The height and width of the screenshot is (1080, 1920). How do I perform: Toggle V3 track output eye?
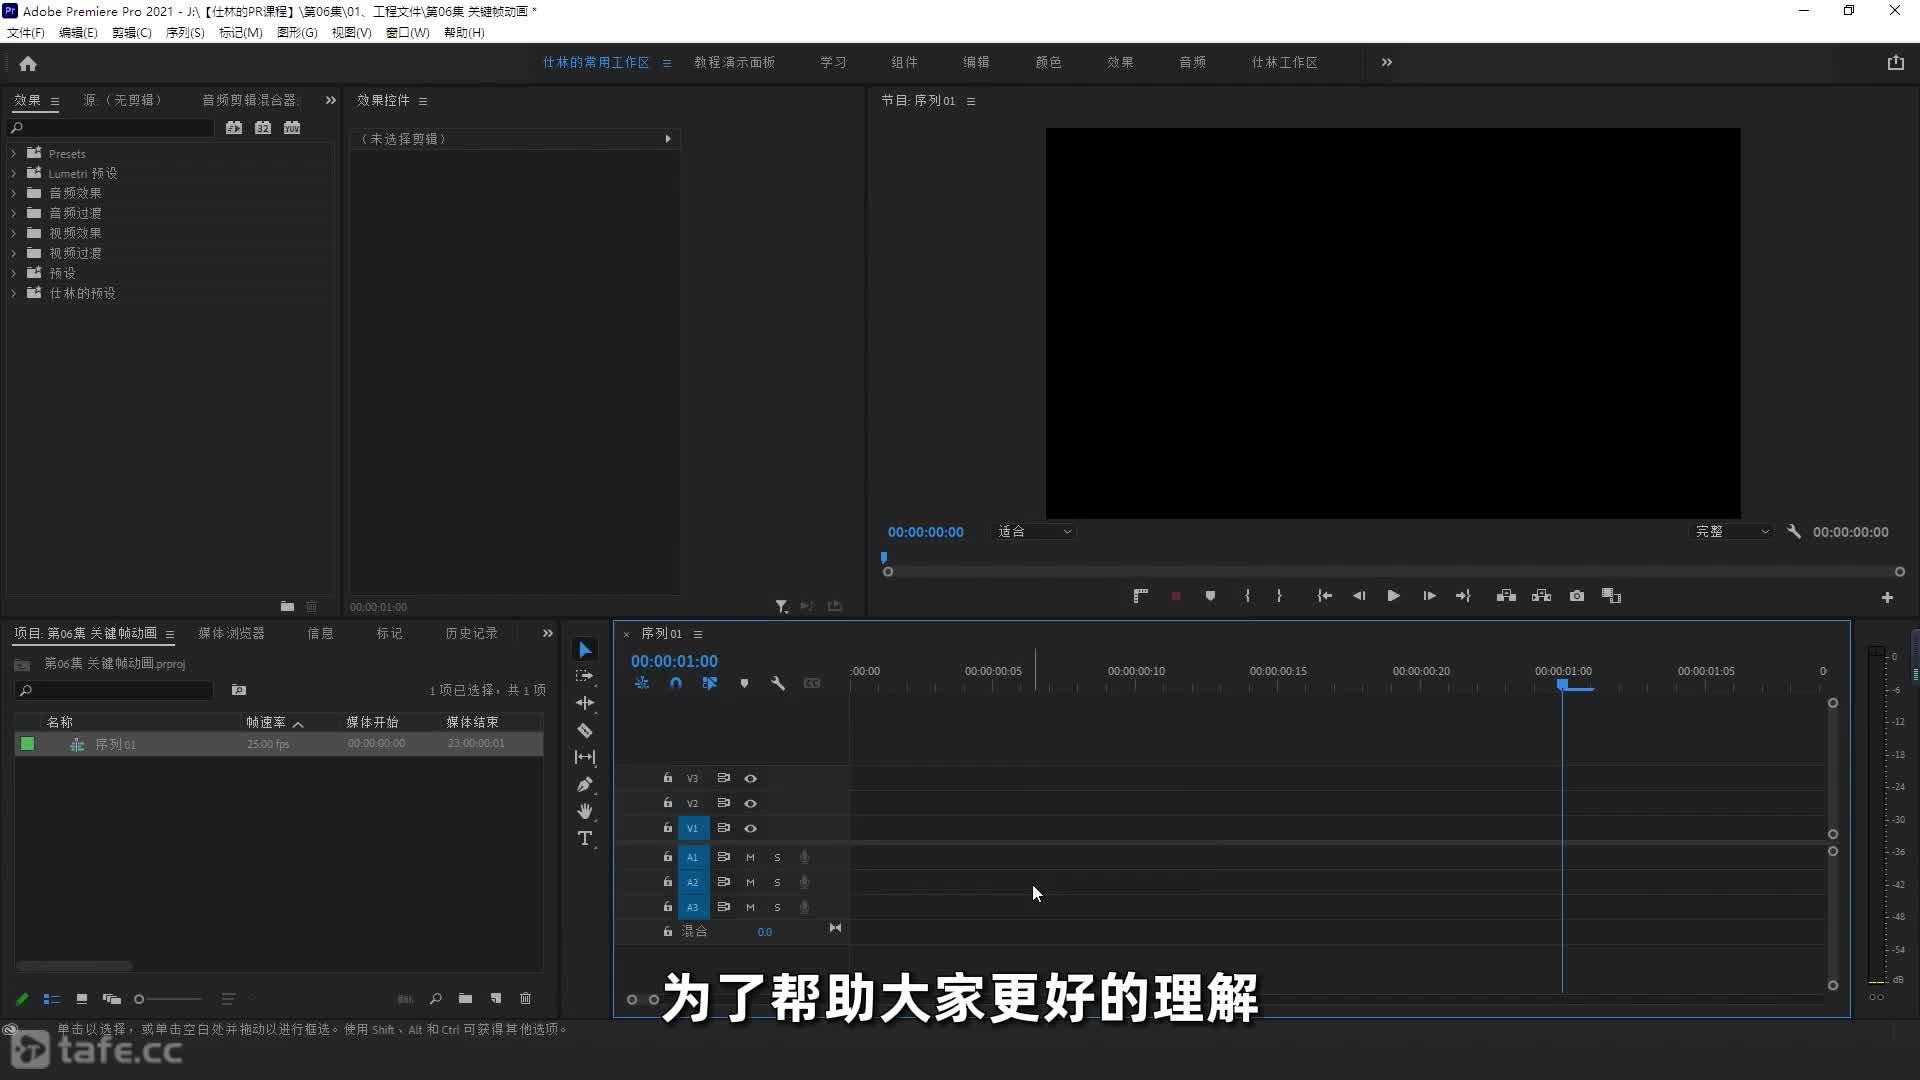point(750,779)
